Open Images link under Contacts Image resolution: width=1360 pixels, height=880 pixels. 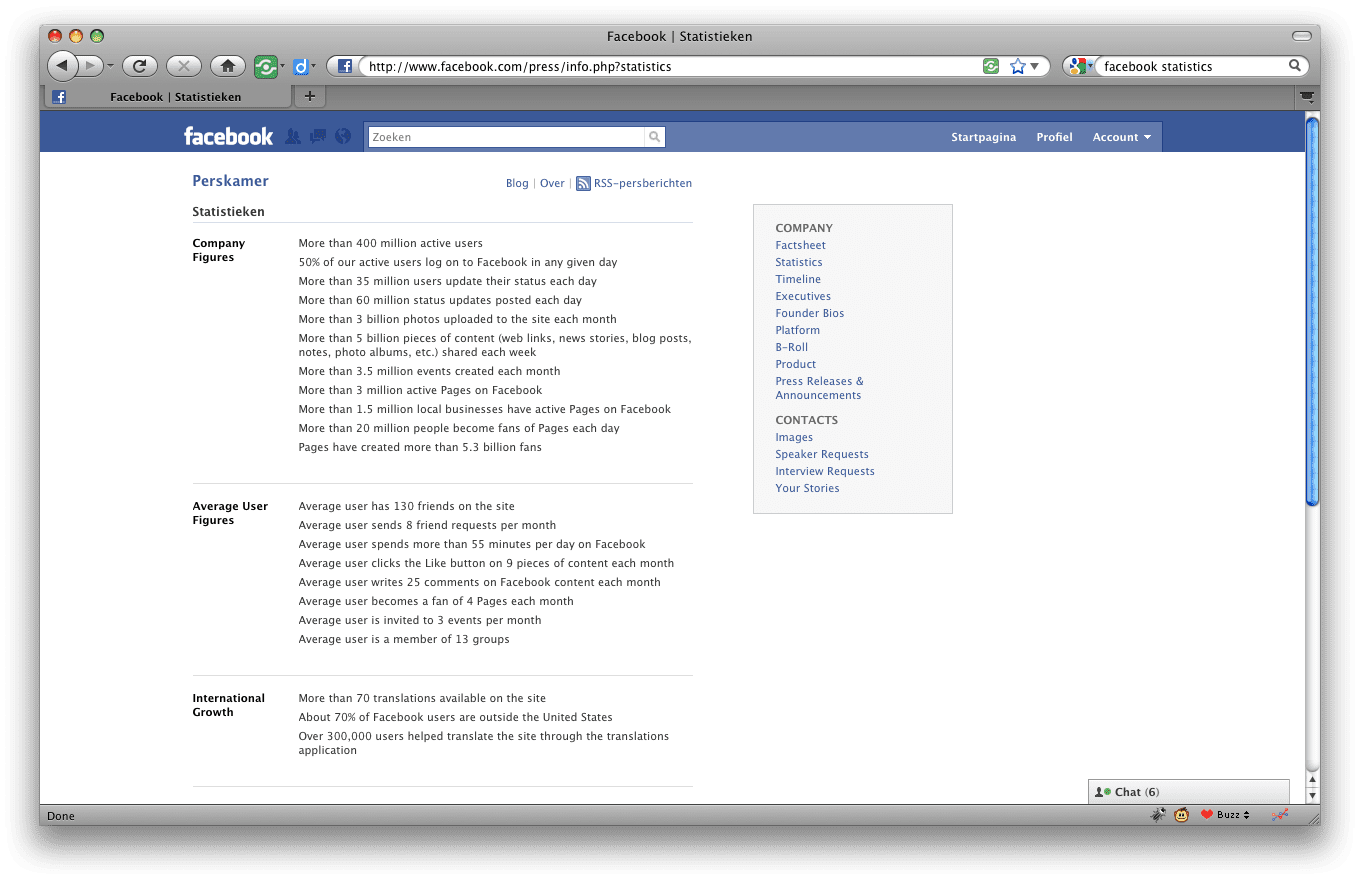794,437
